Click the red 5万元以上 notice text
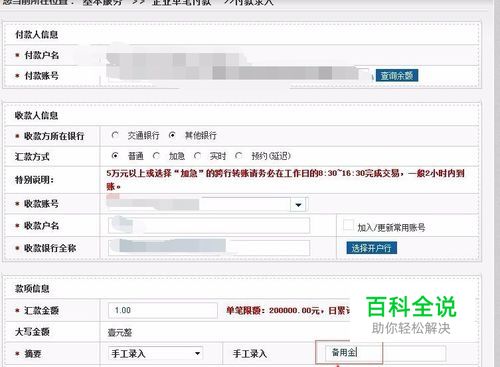500x367 pixels. click(285, 180)
